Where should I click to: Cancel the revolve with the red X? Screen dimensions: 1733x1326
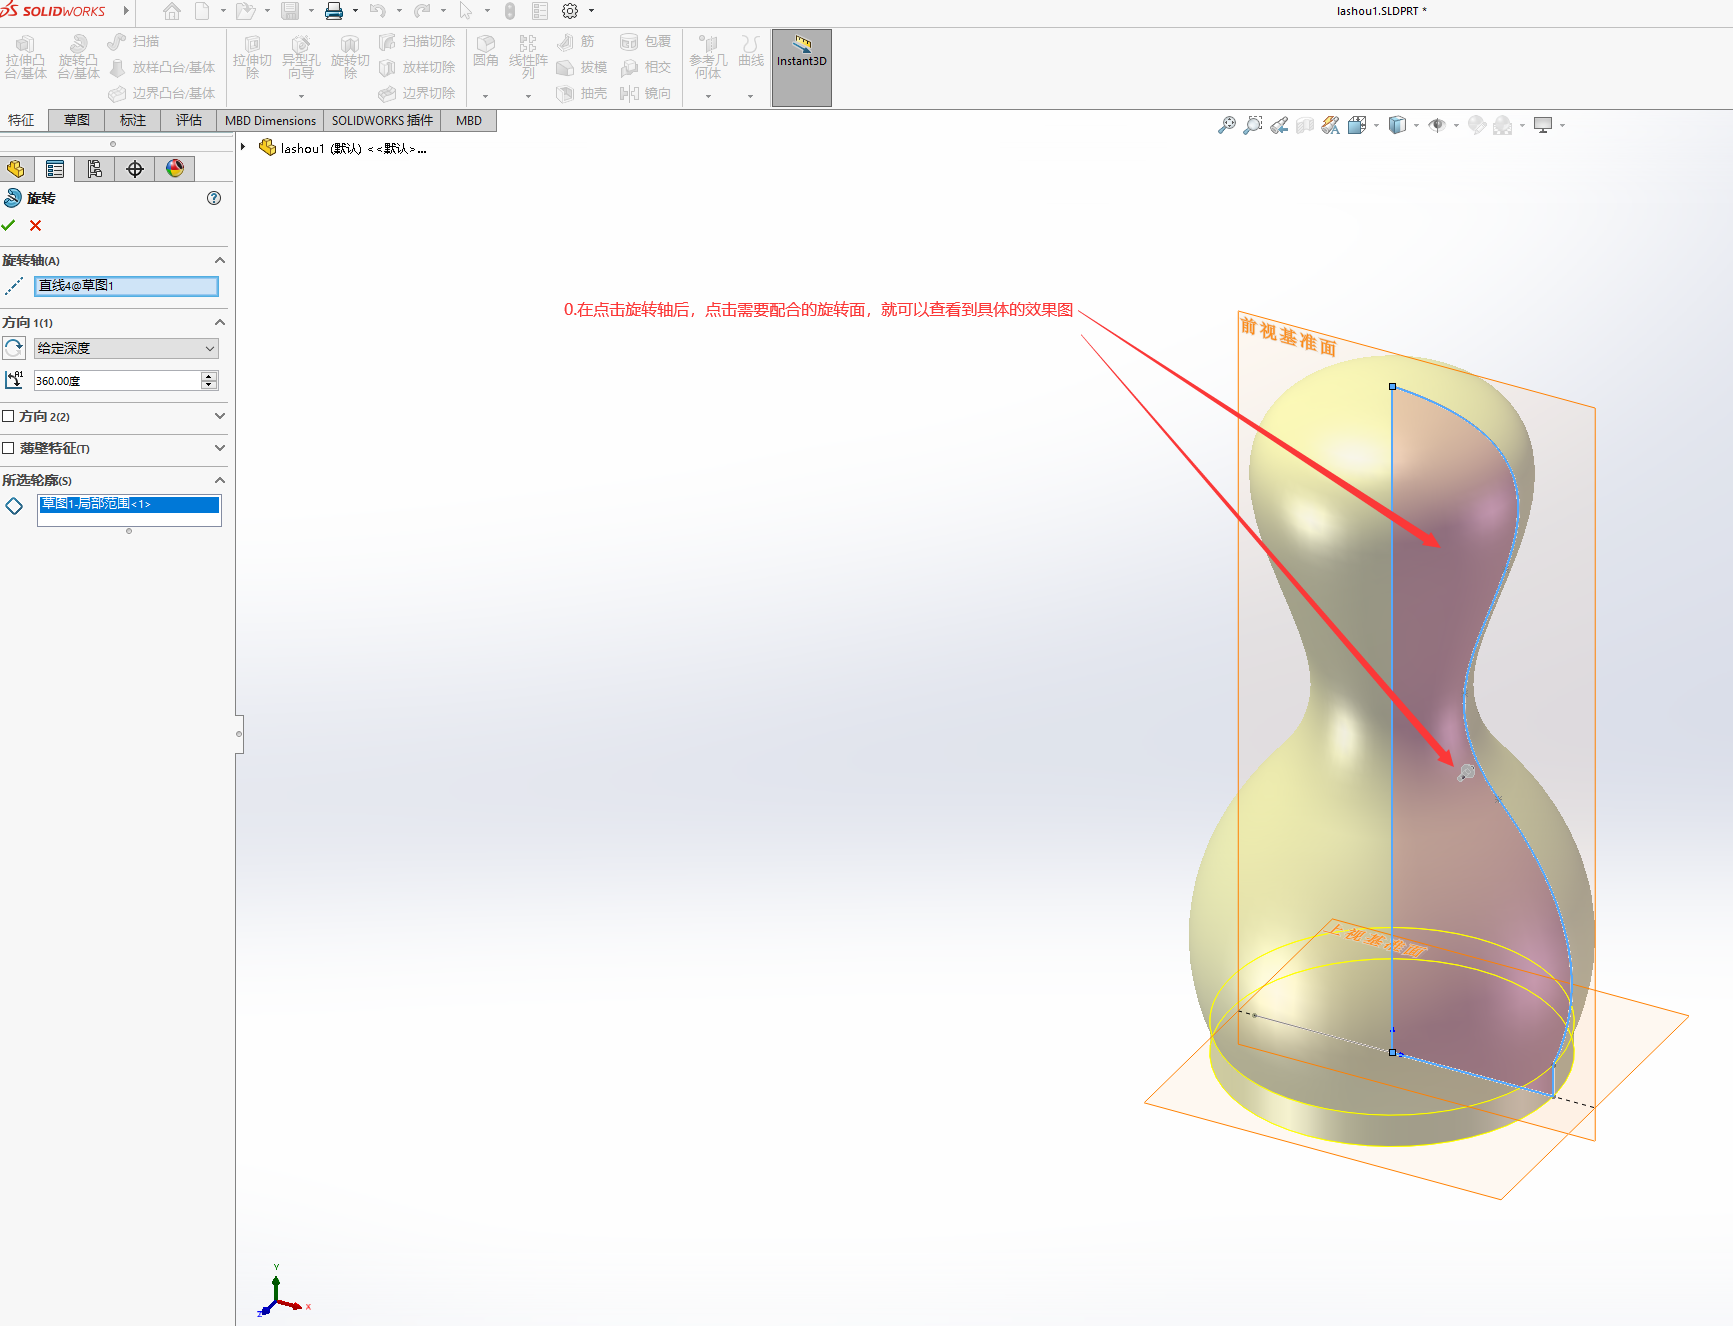pos(36,226)
